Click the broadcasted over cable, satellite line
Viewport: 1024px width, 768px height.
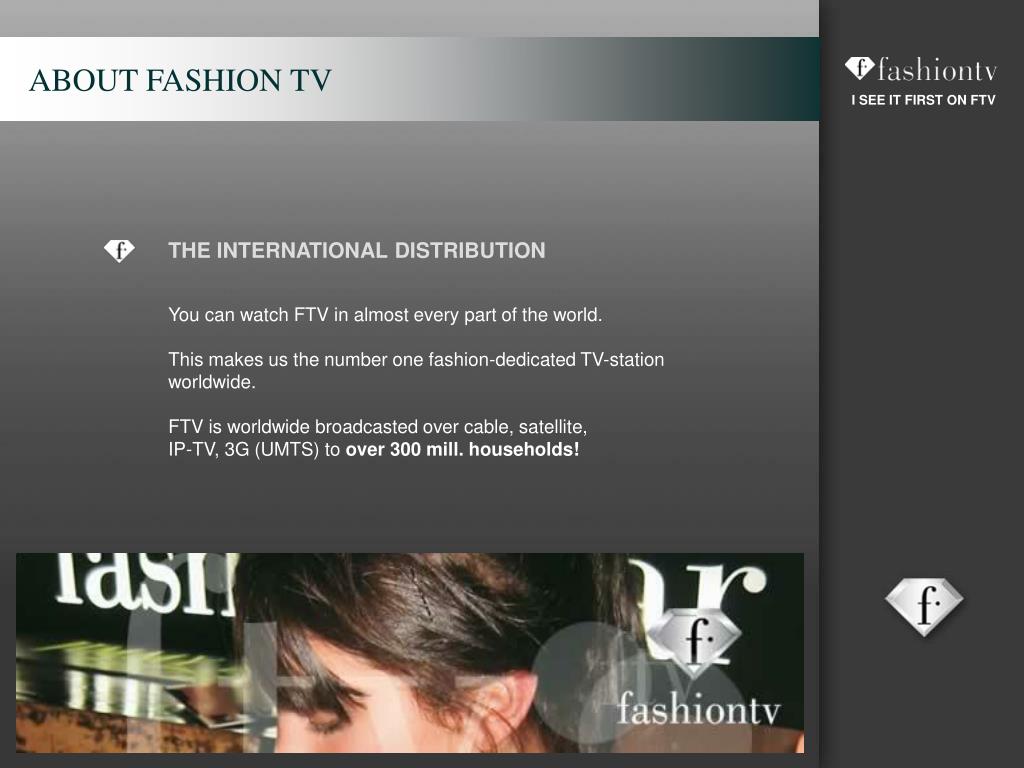pos(377,427)
